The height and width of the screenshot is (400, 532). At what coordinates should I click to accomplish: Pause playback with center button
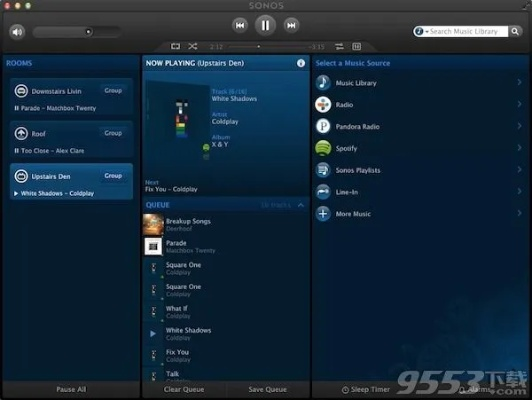click(265, 25)
